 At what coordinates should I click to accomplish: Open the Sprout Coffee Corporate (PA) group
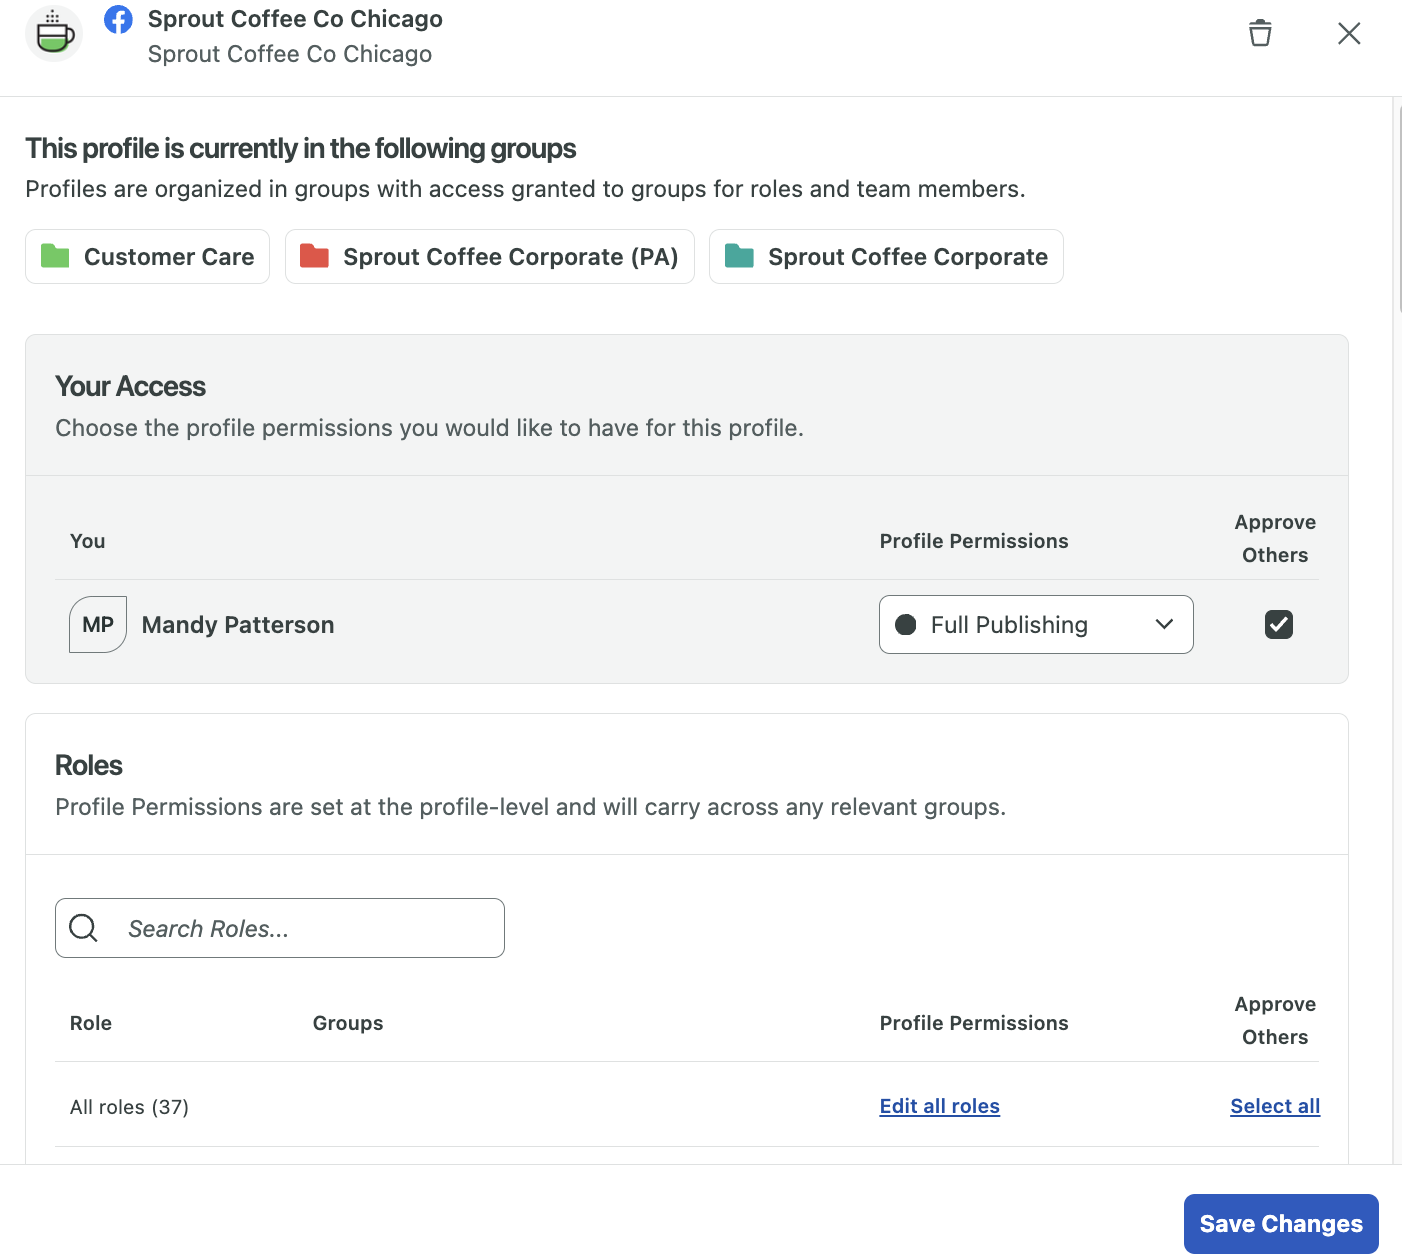490,257
